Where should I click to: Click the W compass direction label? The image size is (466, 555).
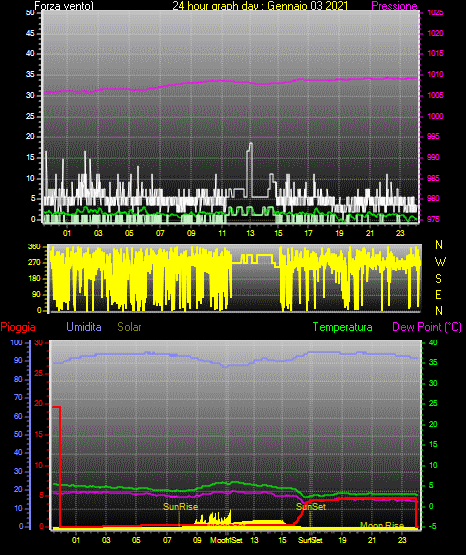pyautogui.click(x=440, y=262)
